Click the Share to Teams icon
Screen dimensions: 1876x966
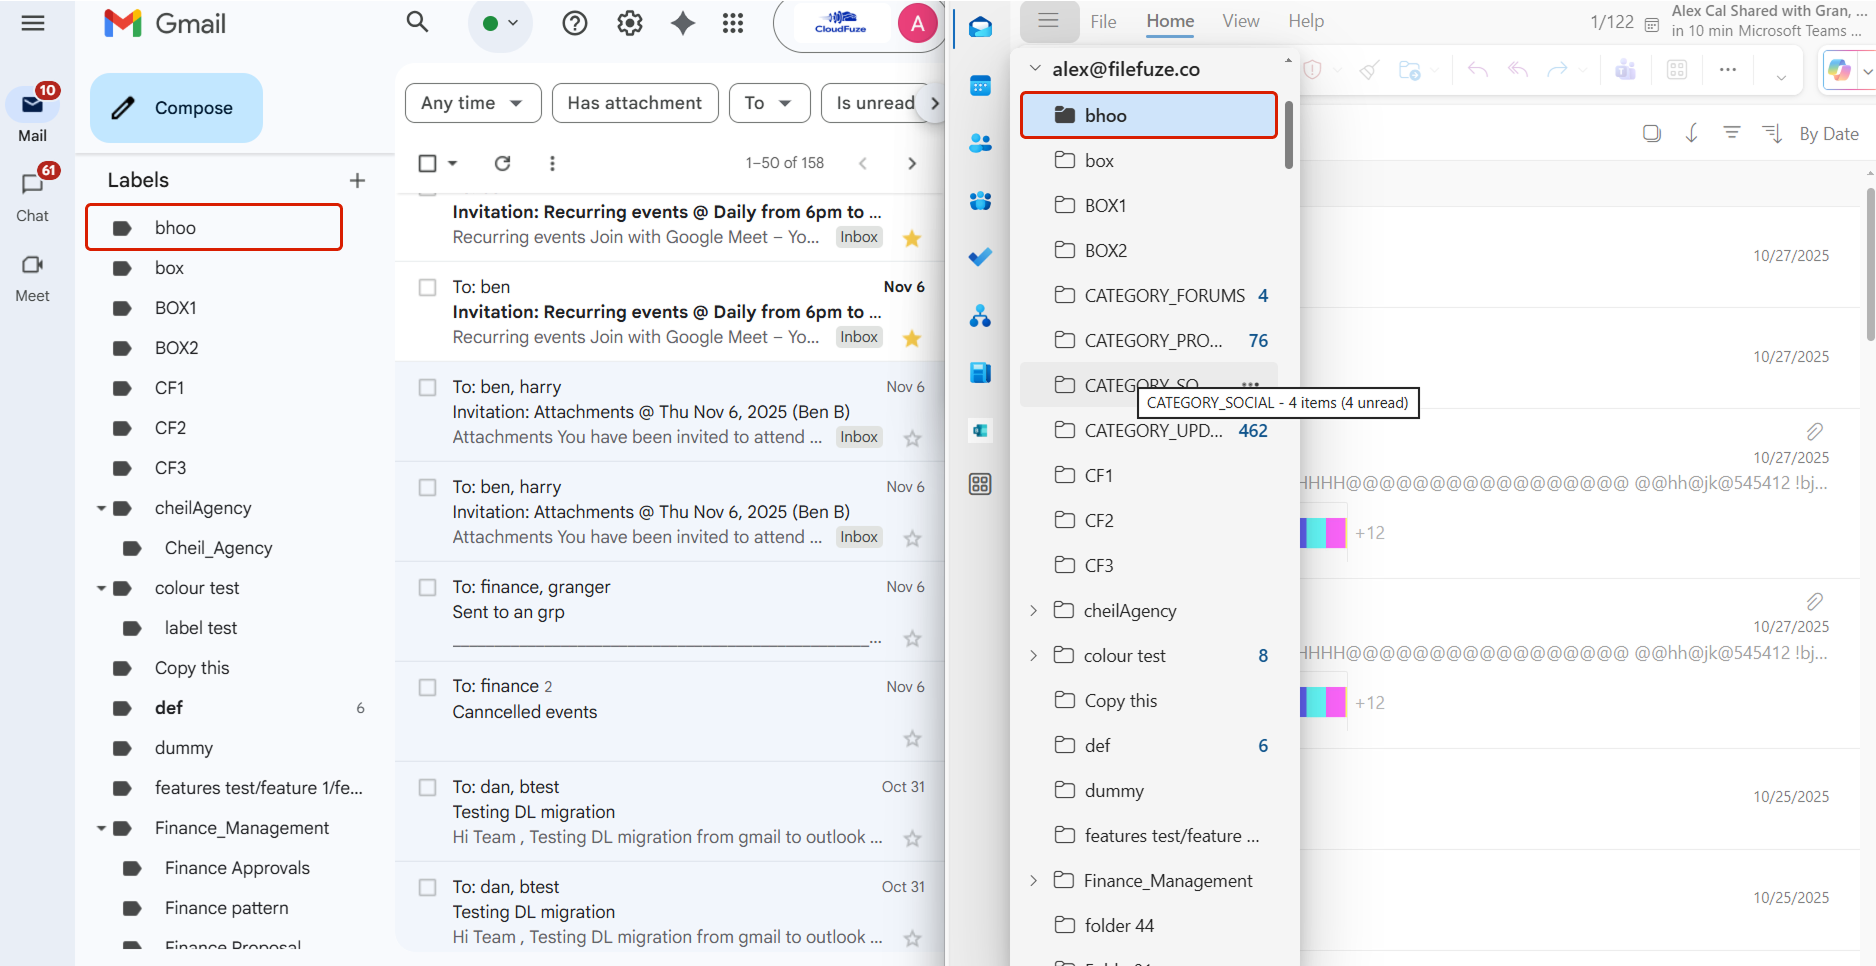1625,69
